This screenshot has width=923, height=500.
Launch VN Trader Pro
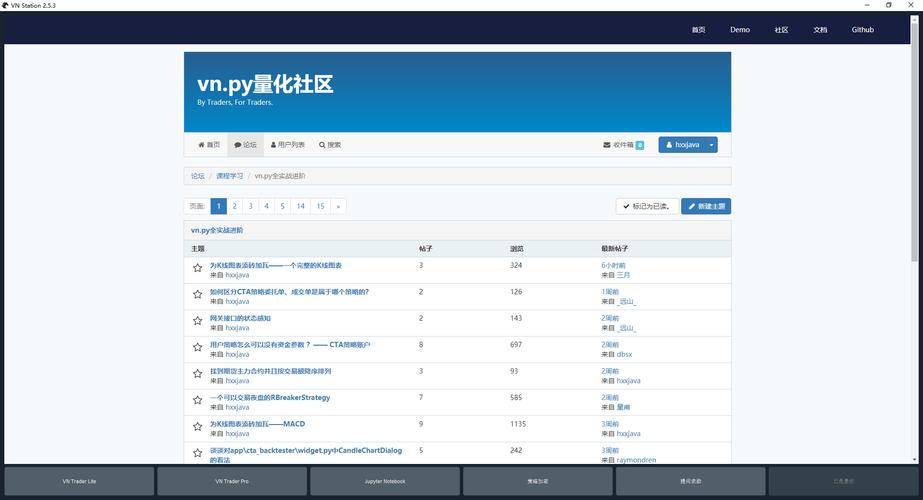coord(232,481)
